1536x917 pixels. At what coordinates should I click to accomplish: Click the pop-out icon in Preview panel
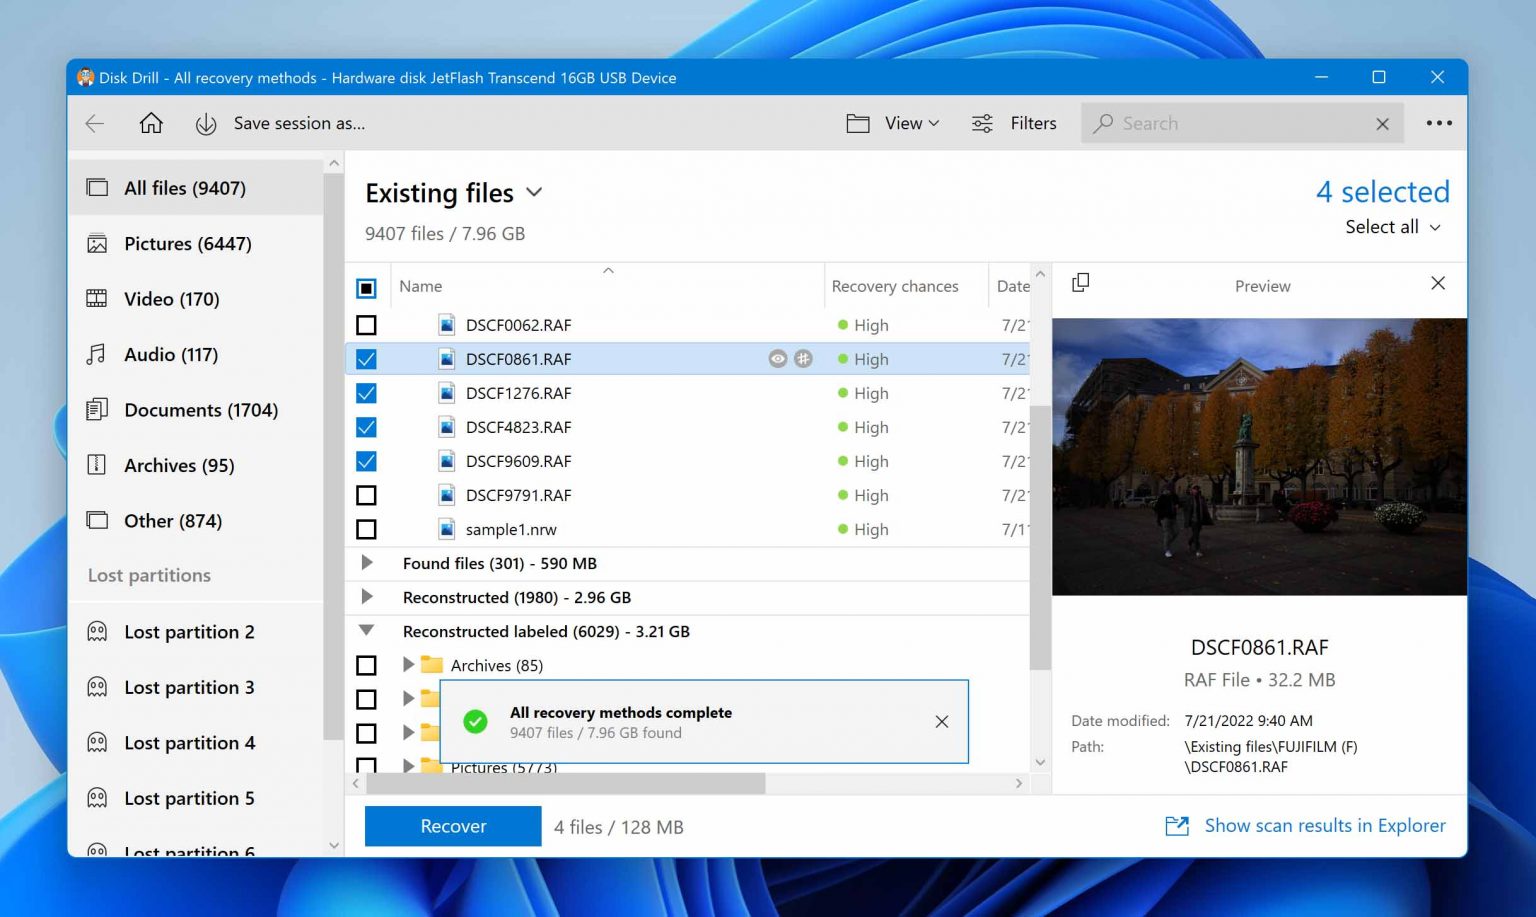[1080, 284]
